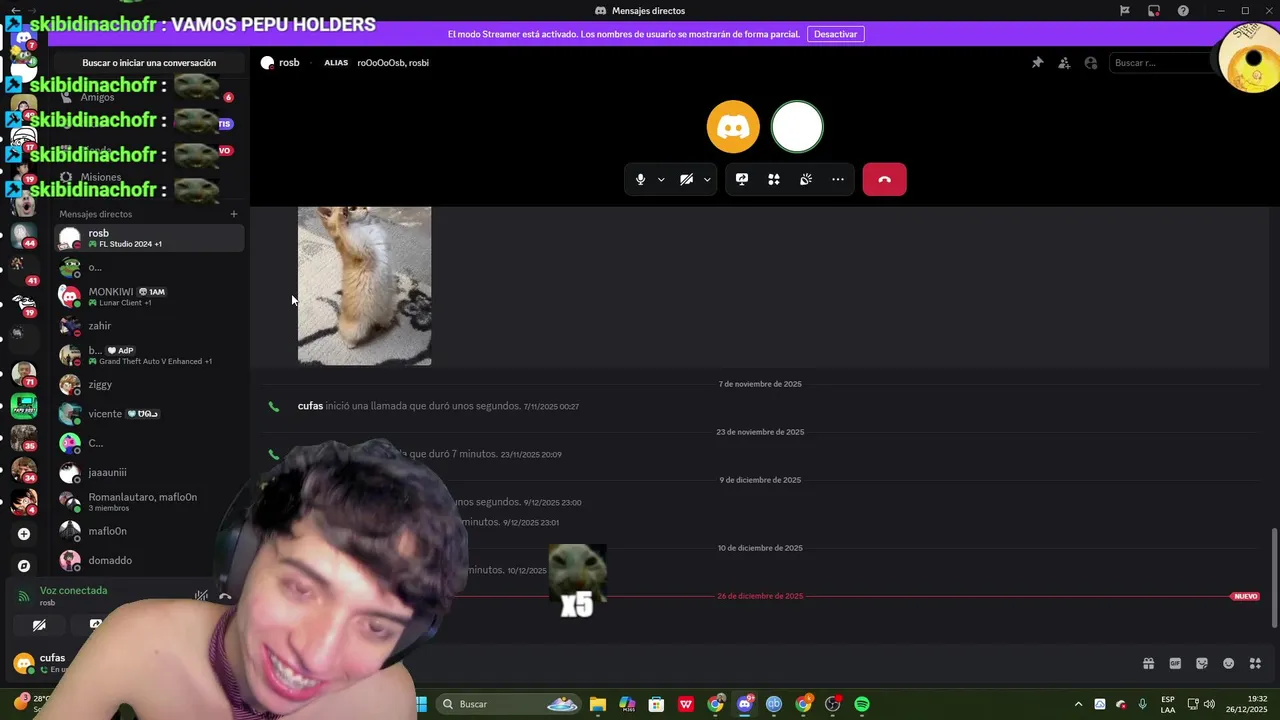Toggle the camera on in call

coord(687,180)
